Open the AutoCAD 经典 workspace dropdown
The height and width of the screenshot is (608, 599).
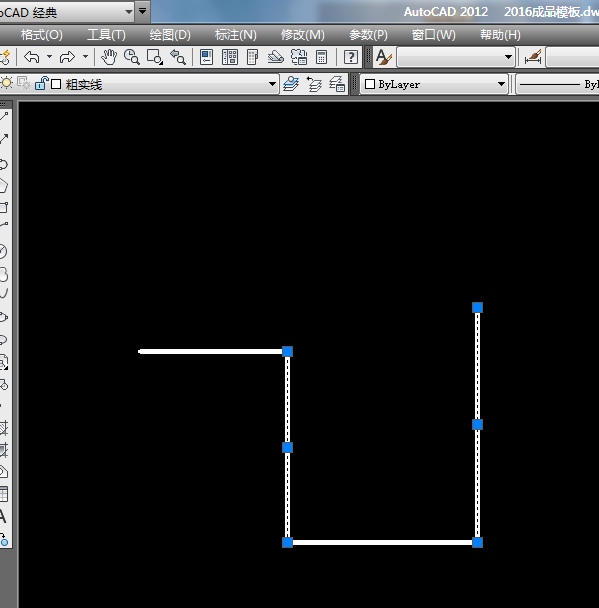(129, 12)
